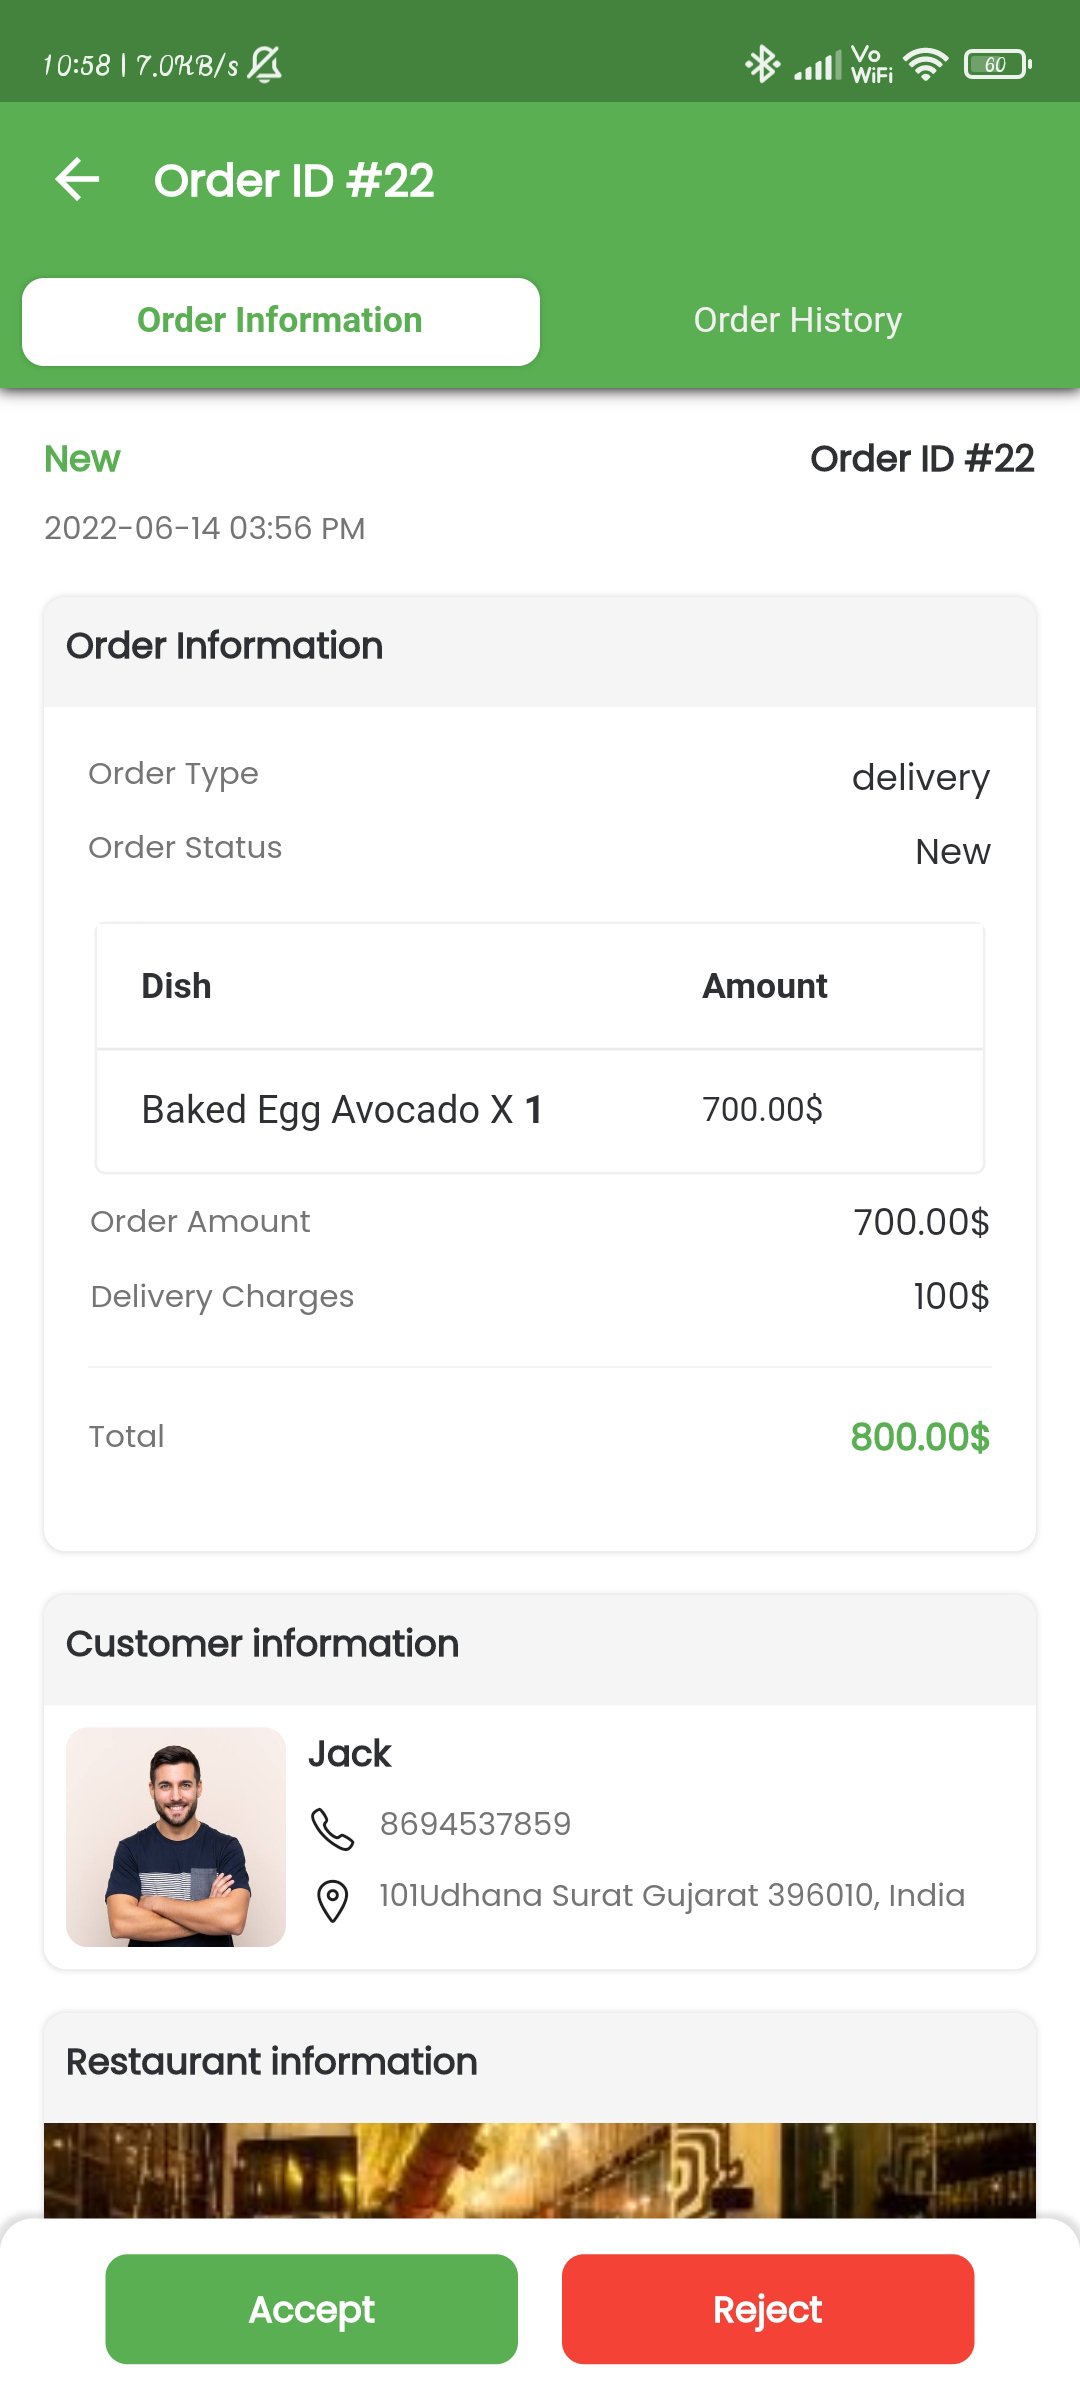Screen dimensions: 1080x2400
Task: Tap the muted notification bell icon
Action: click(x=265, y=65)
